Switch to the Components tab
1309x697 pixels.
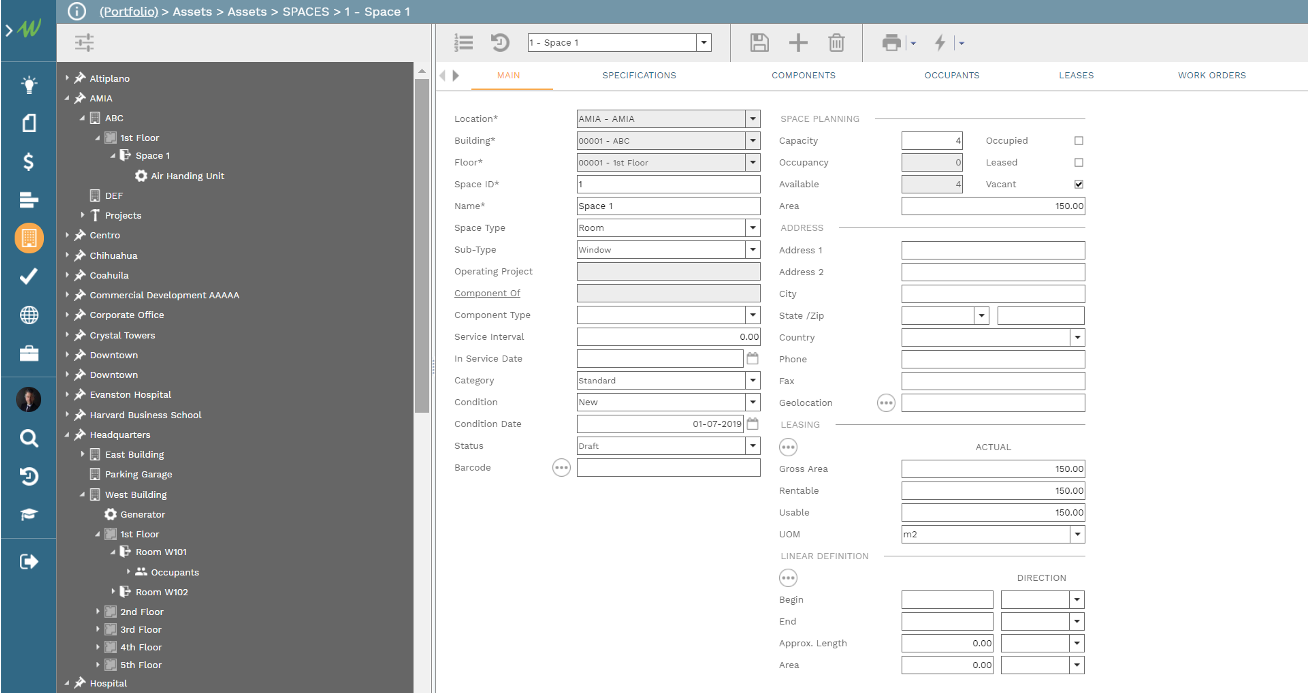click(803, 75)
